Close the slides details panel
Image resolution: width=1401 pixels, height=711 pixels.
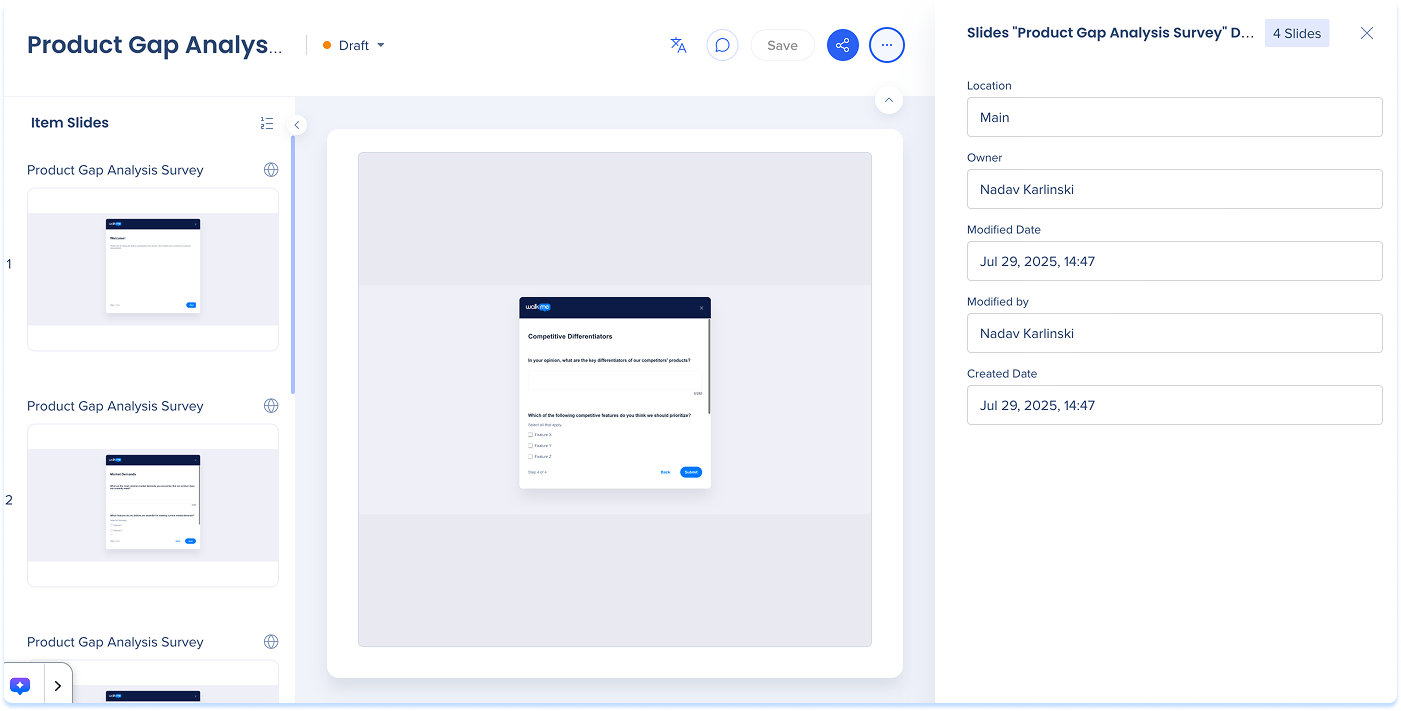point(1366,33)
